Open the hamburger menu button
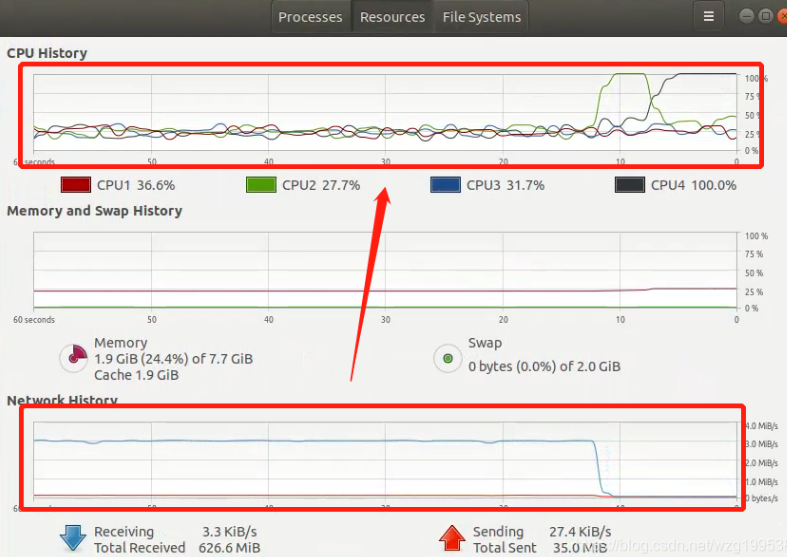 tap(708, 17)
